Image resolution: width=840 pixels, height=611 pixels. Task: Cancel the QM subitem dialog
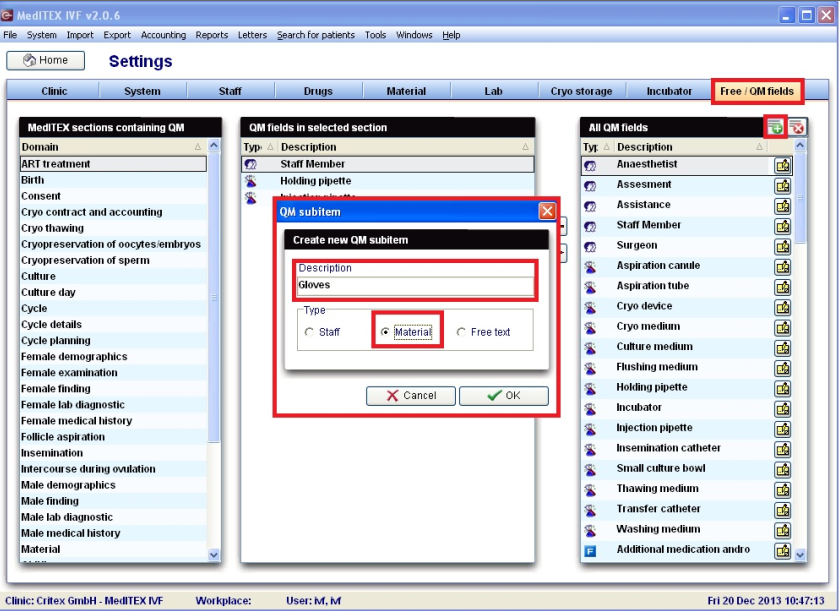pyautogui.click(x=411, y=396)
